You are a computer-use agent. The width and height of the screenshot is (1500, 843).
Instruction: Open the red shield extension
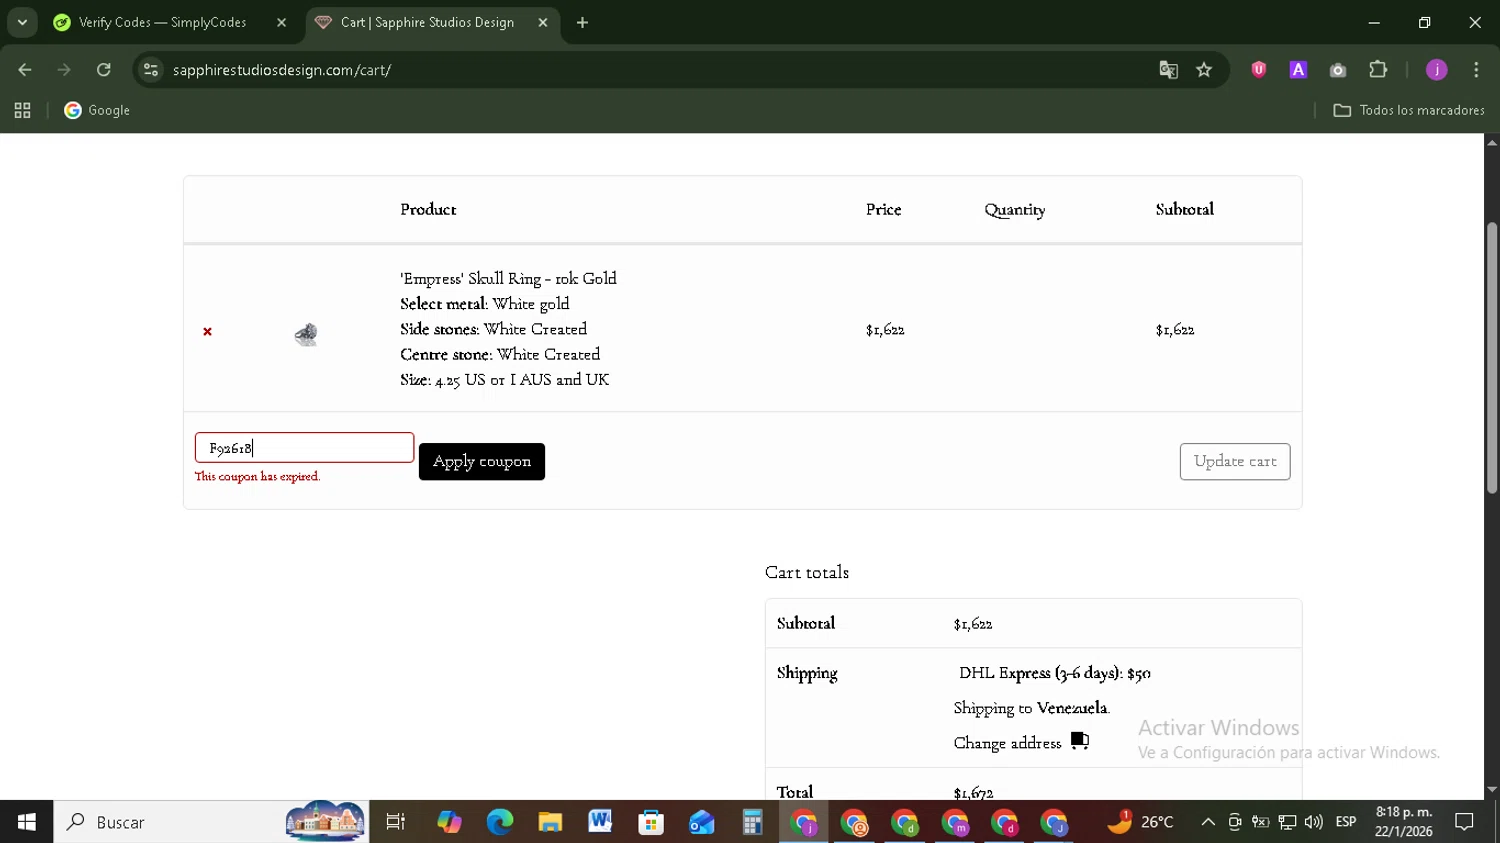coord(1259,70)
